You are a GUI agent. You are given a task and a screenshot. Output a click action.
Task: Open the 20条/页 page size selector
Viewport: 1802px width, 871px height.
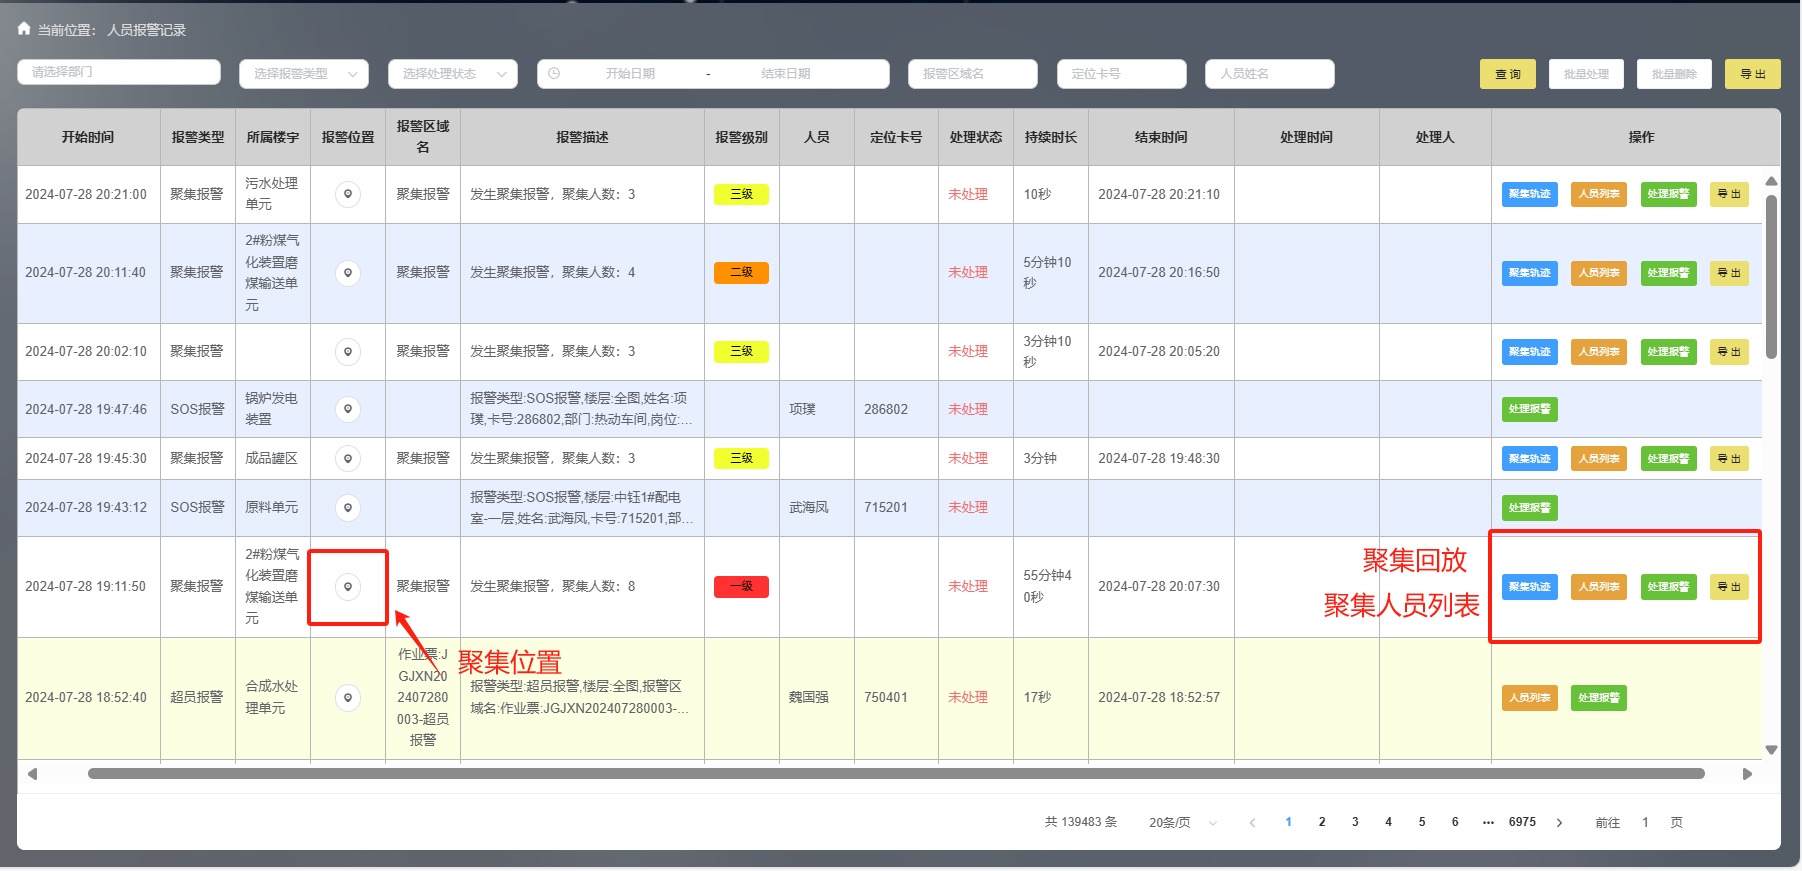[1182, 822]
